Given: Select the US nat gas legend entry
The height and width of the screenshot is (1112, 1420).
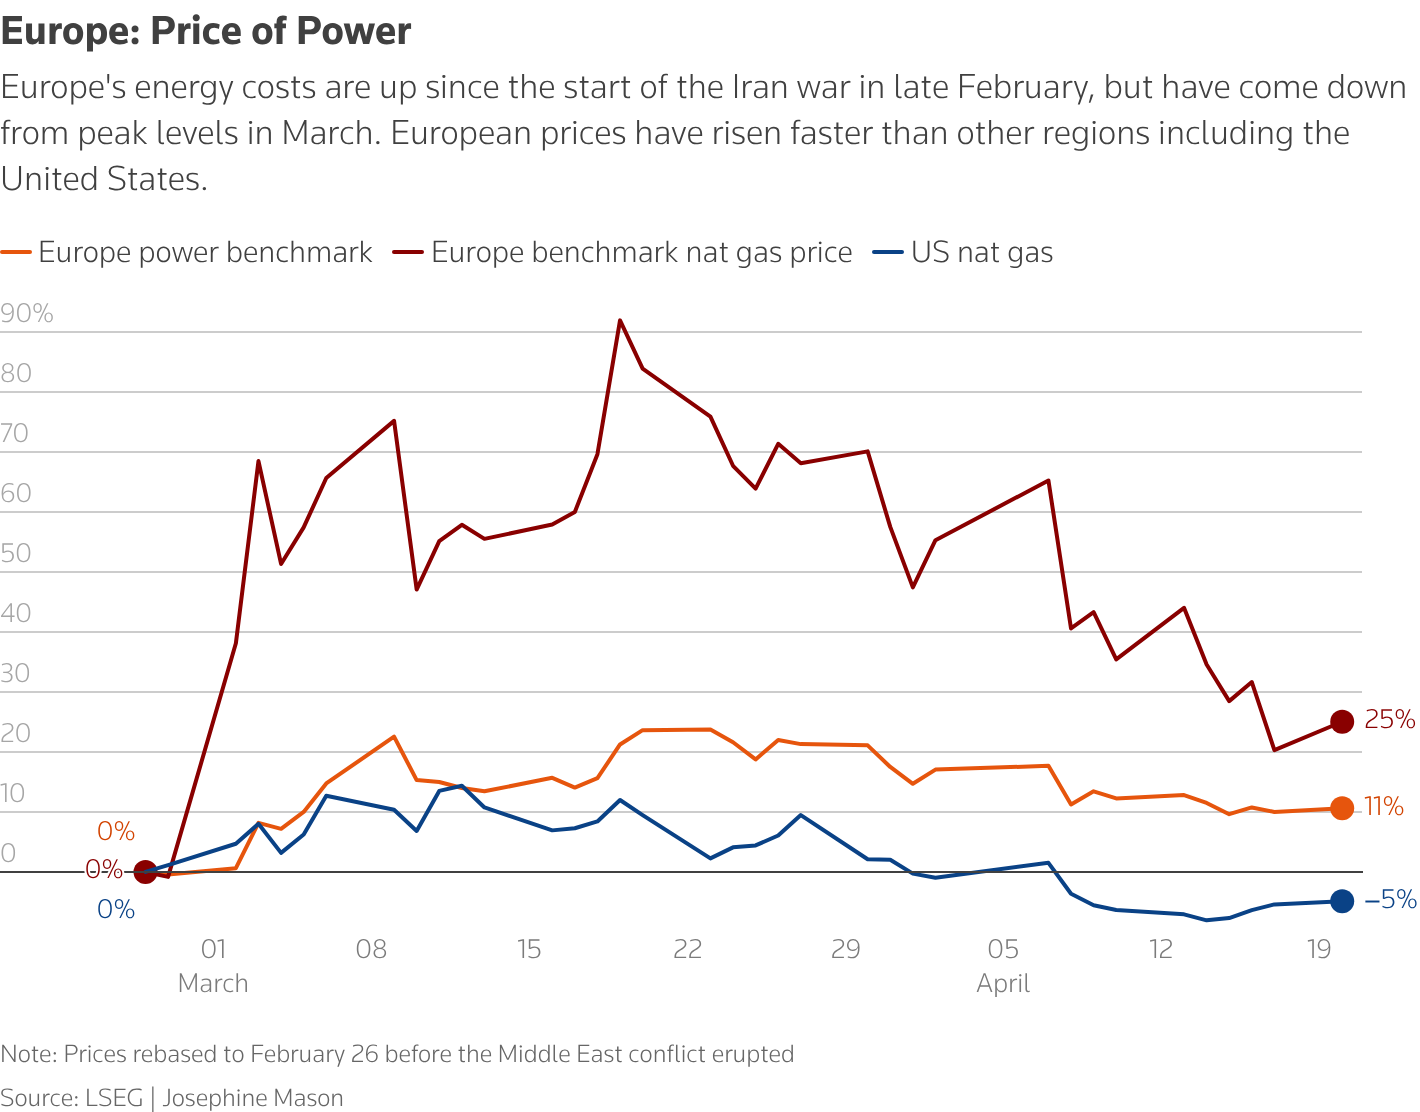Looking at the screenshot, I should [963, 252].
